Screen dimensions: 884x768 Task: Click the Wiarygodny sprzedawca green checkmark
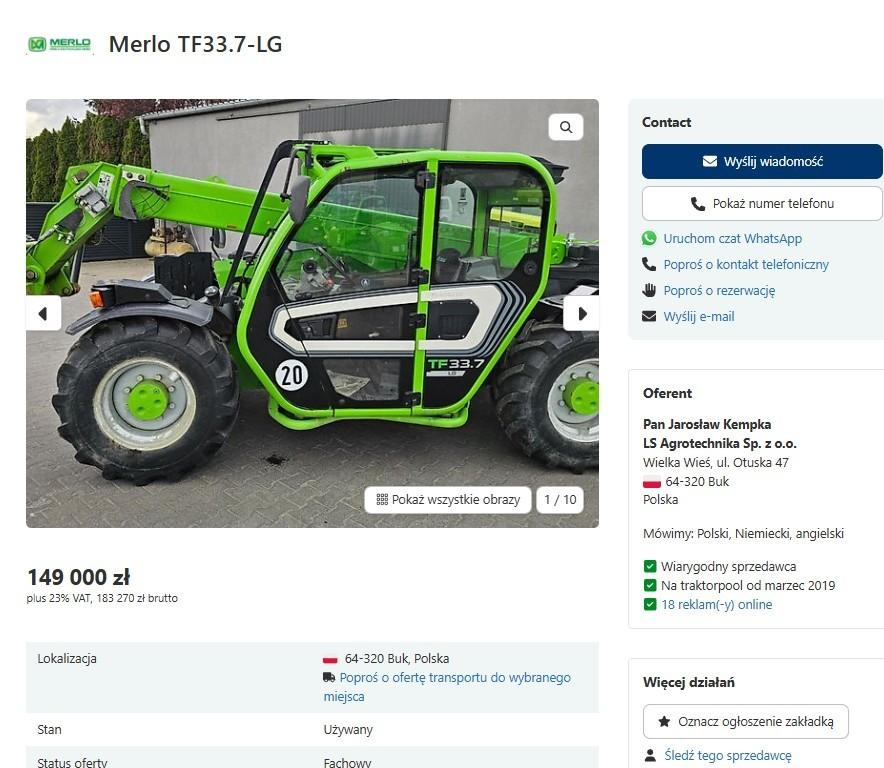650,566
